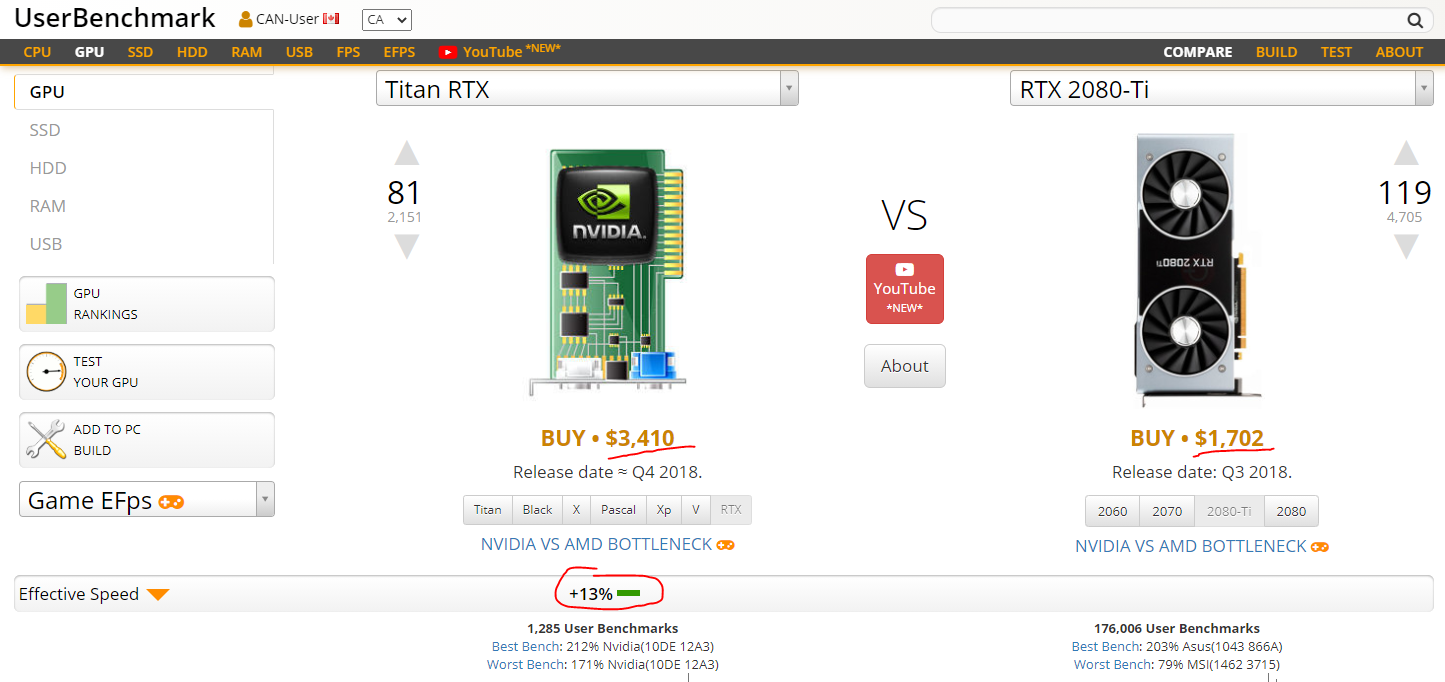This screenshot has width=1445, height=682.
Task: Click the About button
Action: point(904,366)
